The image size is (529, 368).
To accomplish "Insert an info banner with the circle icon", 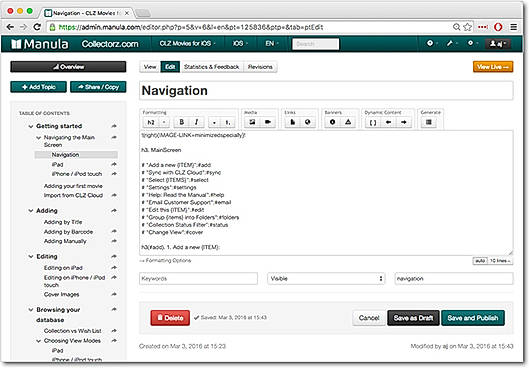I will coord(333,122).
